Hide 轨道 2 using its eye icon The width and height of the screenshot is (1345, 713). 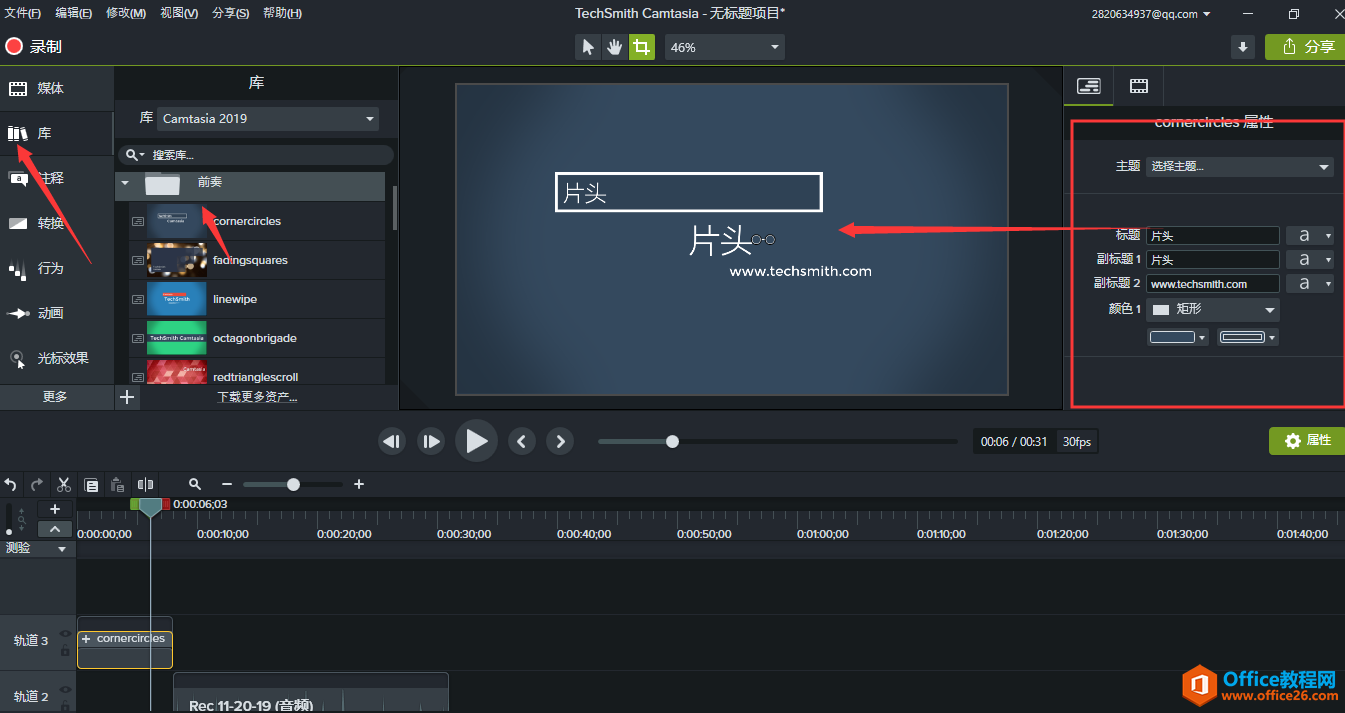pyautogui.click(x=65, y=690)
